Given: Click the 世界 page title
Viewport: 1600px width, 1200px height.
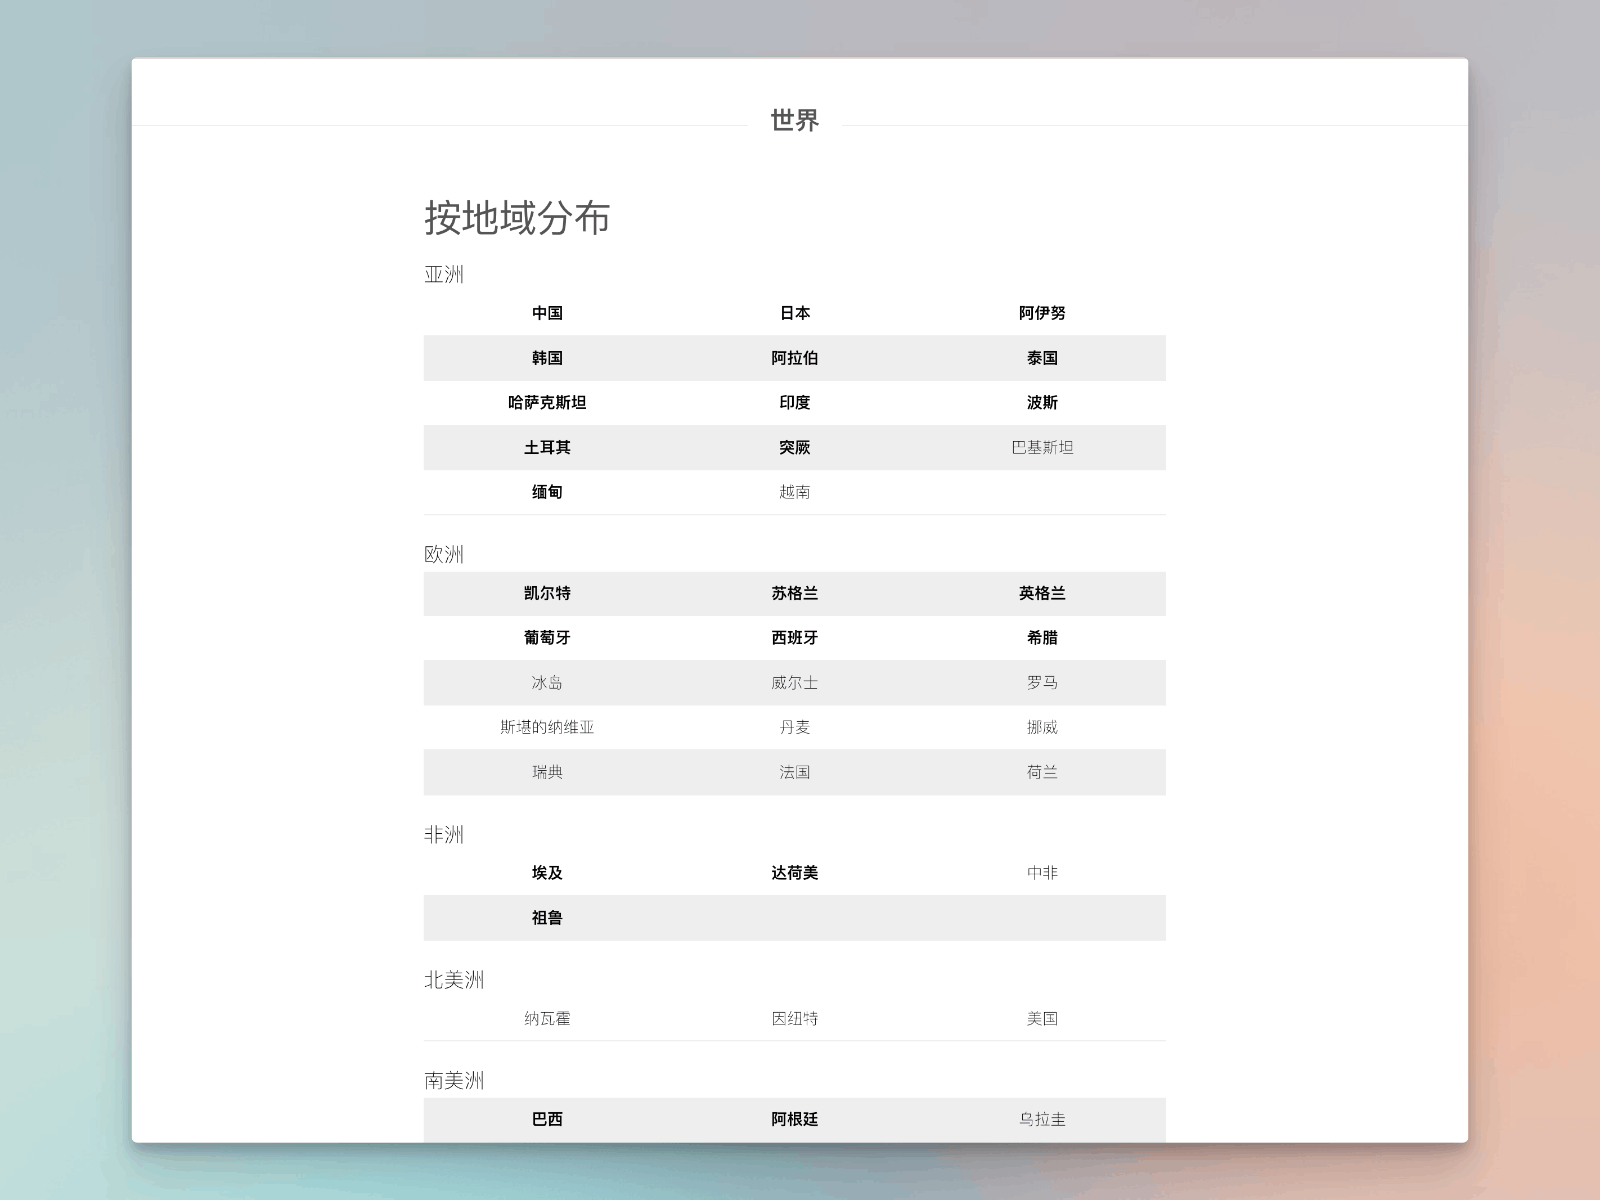Looking at the screenshot, I should point(795,120).
